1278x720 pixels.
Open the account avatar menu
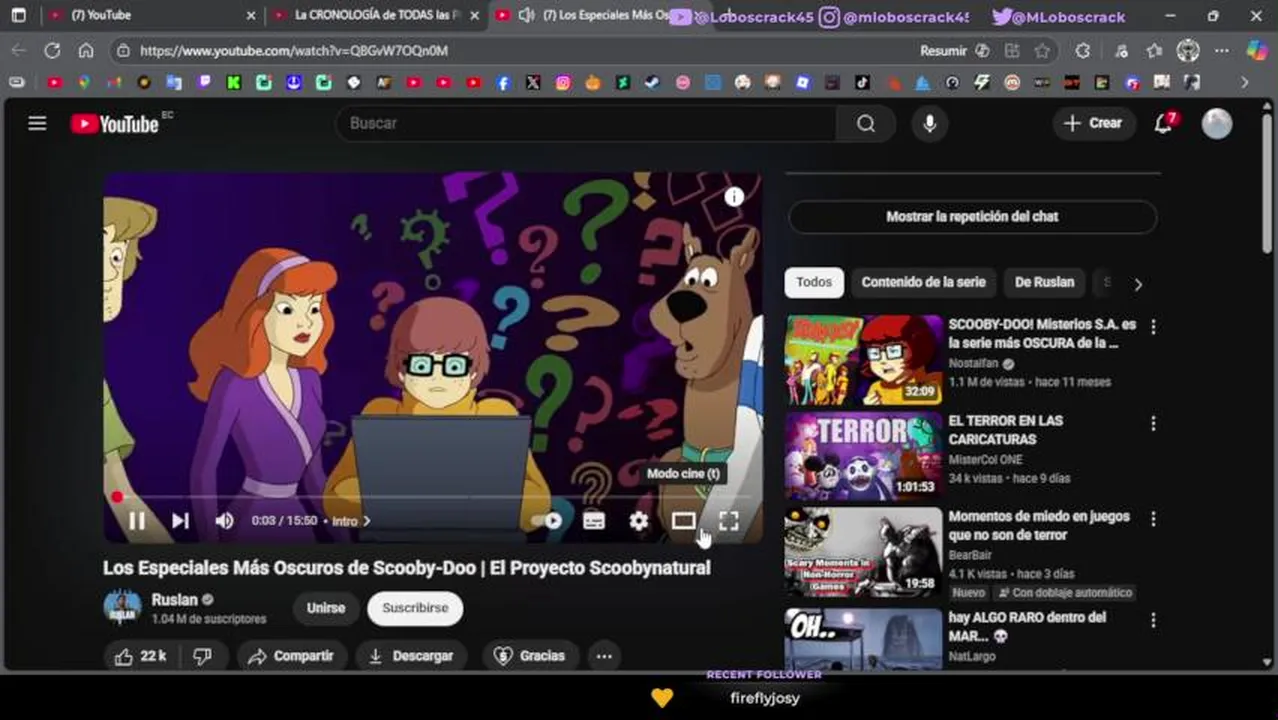1217,123
